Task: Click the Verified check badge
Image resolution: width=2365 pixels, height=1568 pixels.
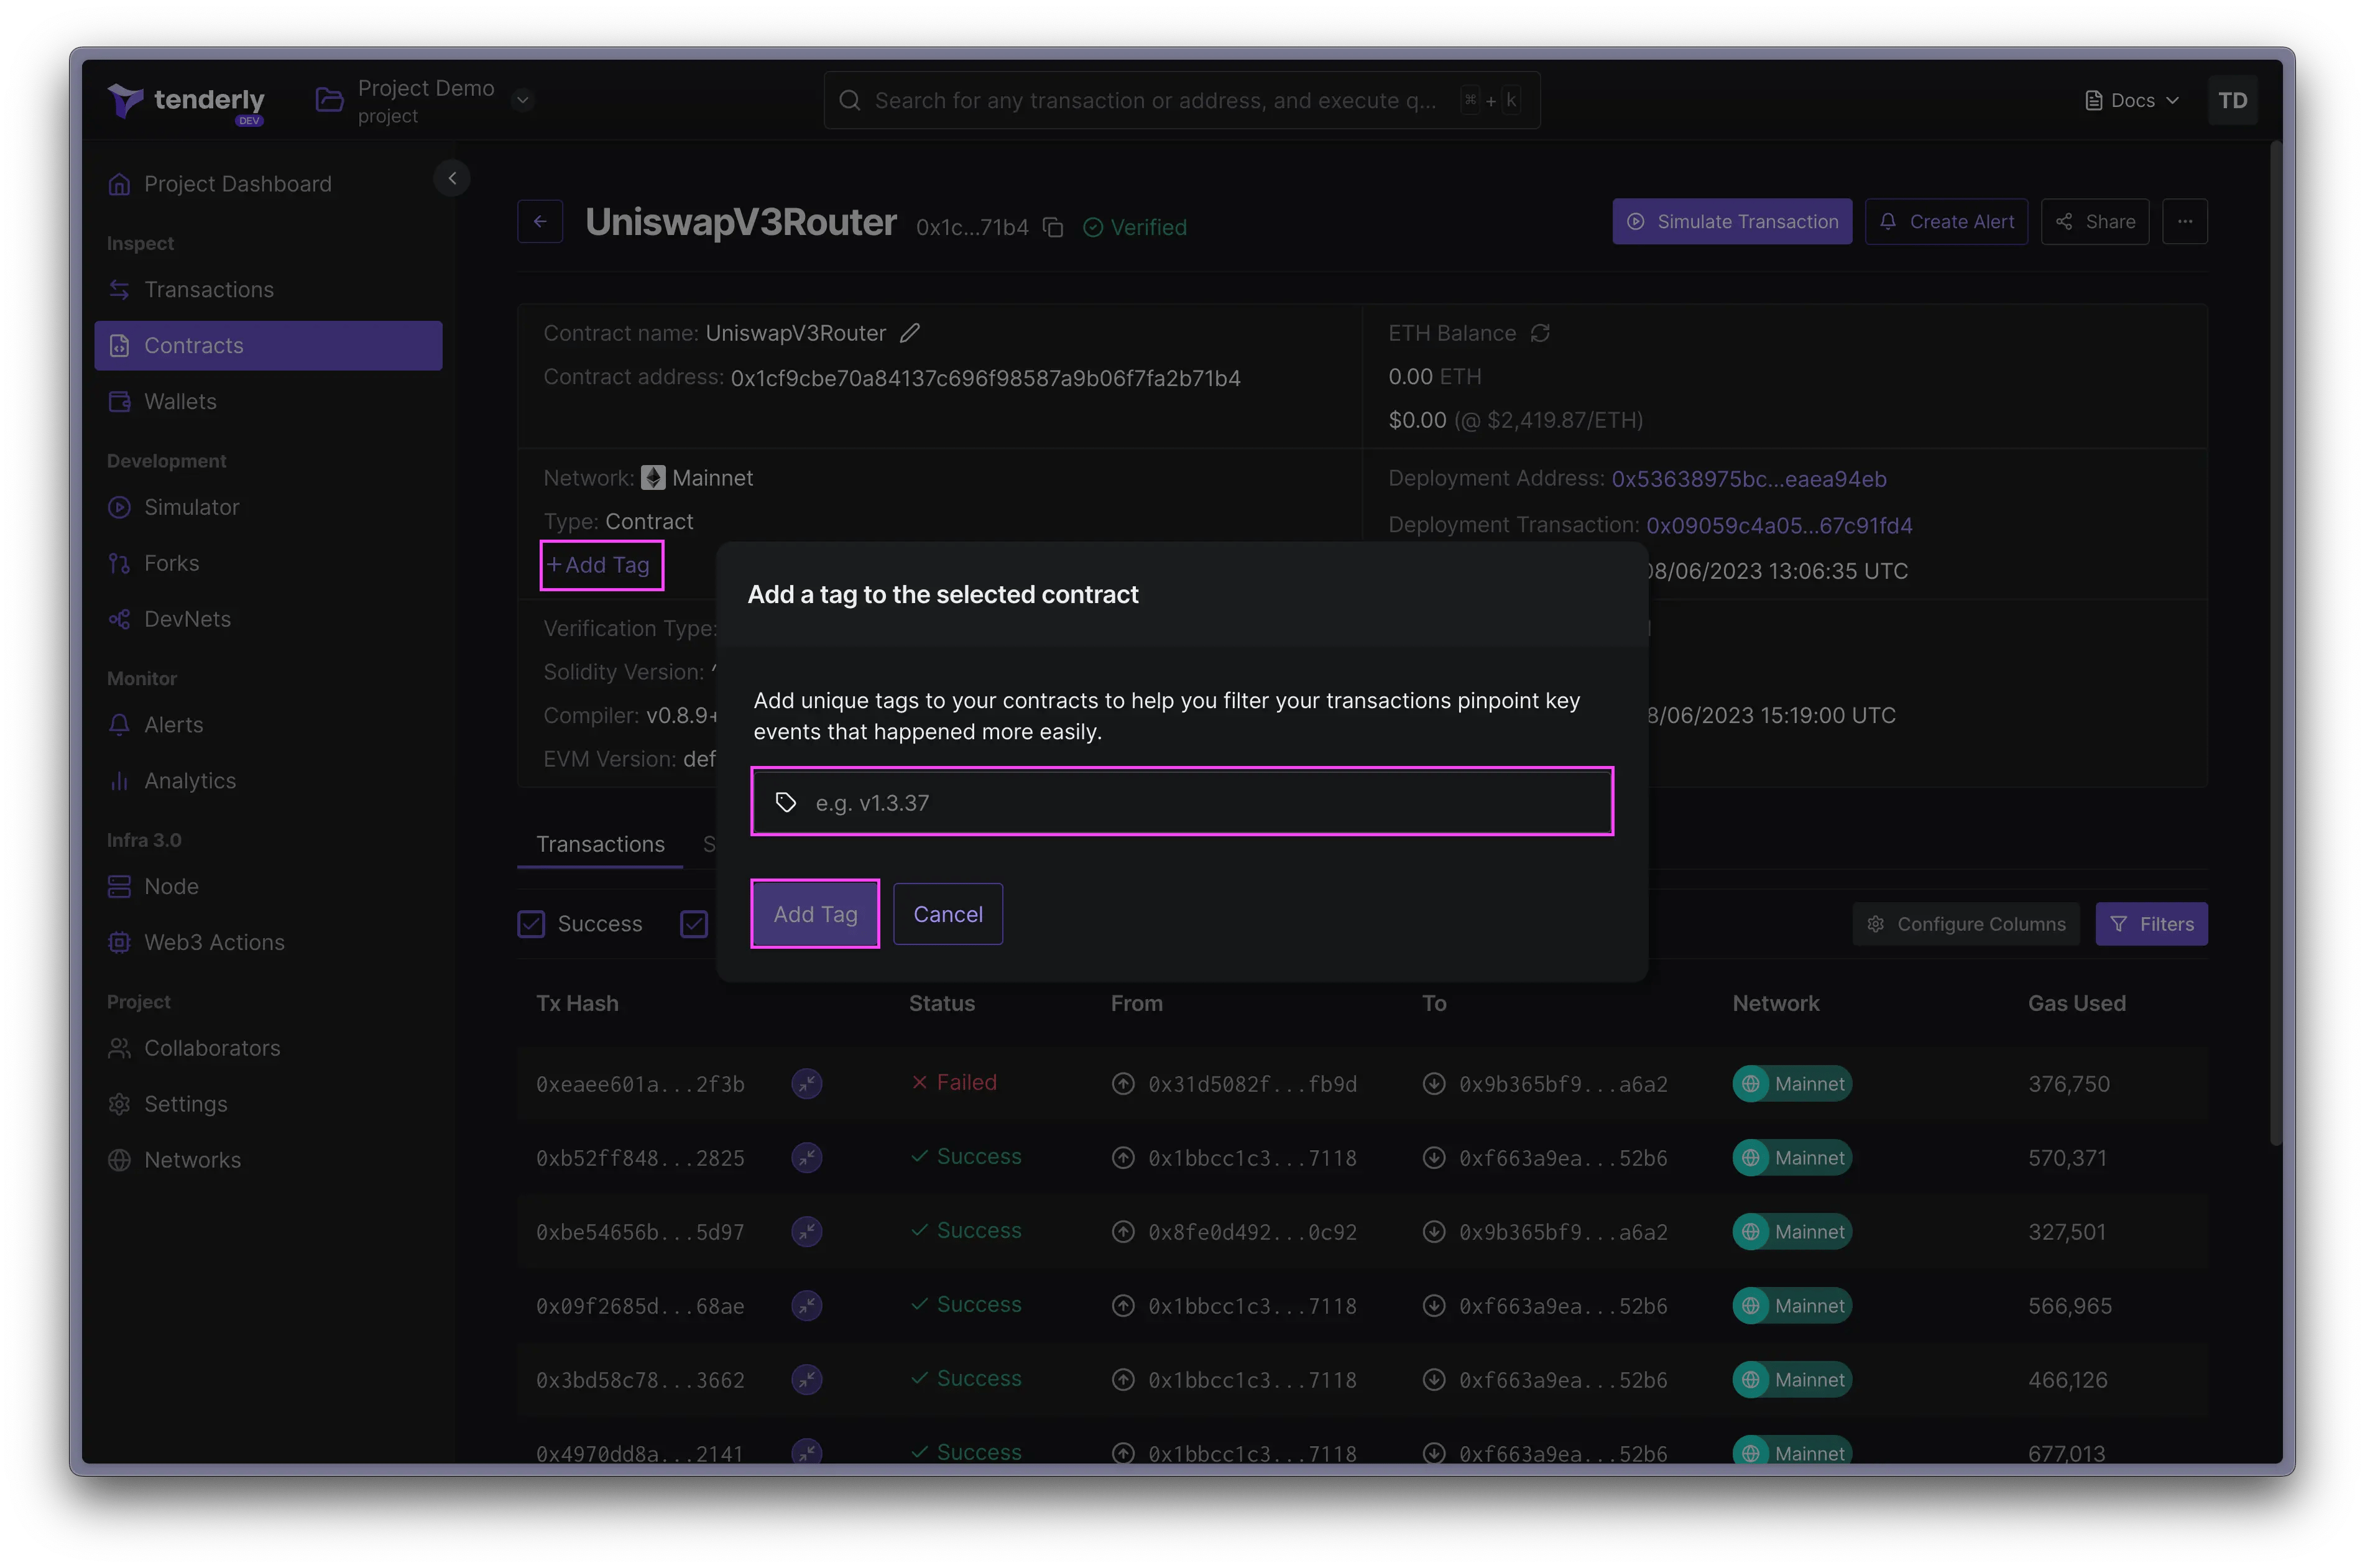Action: click(x=1135, y=228)
